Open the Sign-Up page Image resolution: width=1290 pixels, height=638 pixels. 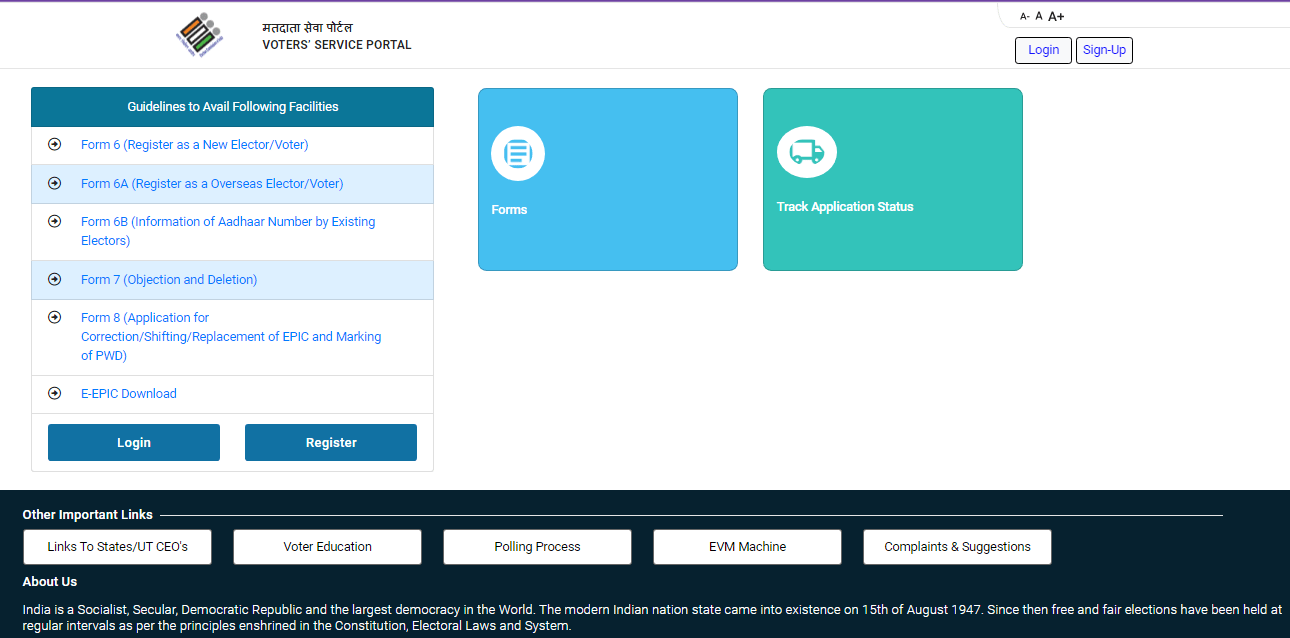[x=1104, y=49]
